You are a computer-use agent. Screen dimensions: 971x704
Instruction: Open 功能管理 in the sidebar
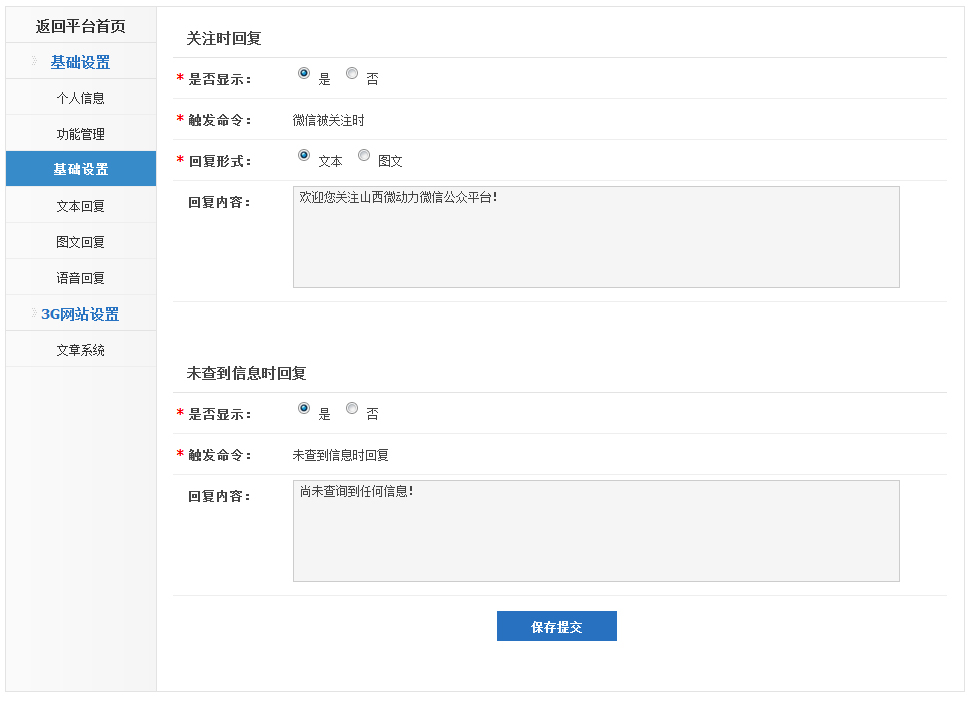pos(80,134)
